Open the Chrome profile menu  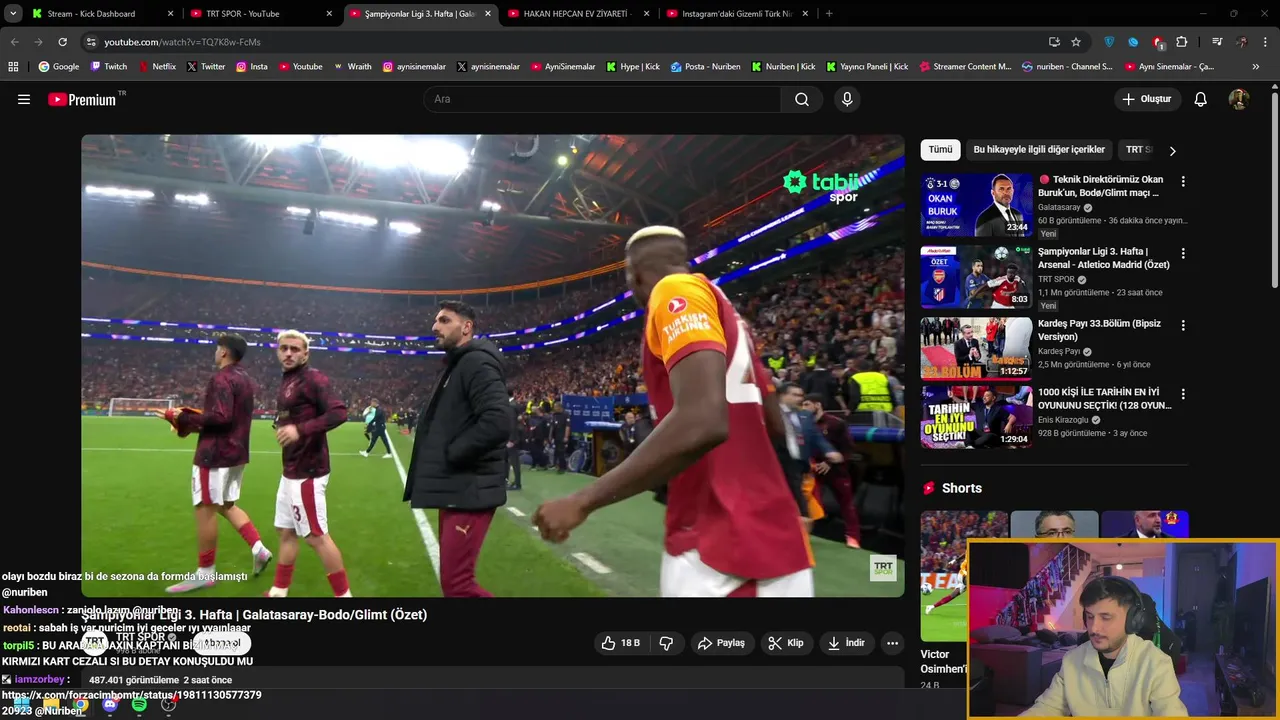[1241, 42]
